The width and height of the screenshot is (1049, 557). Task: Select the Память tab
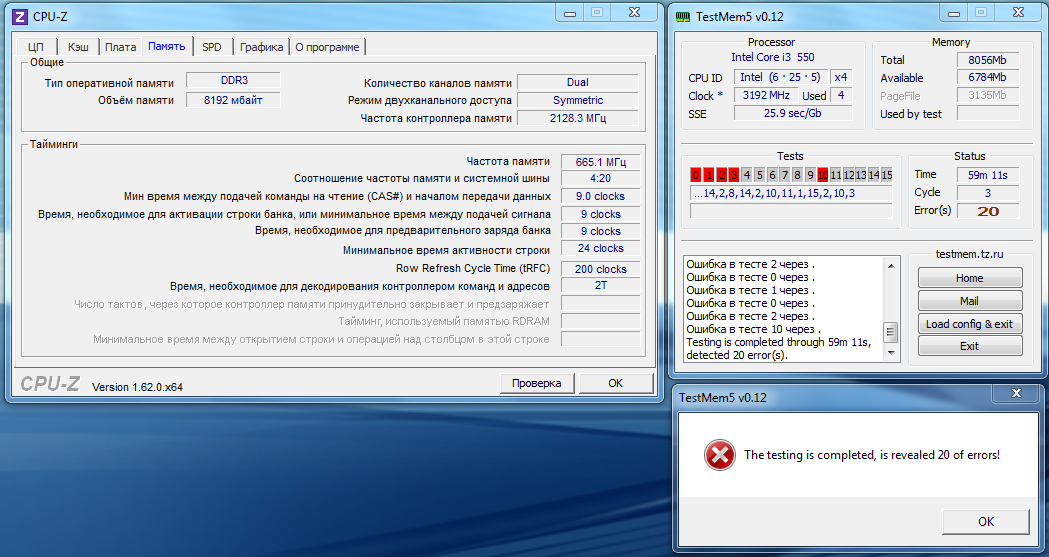click(167, 46)
